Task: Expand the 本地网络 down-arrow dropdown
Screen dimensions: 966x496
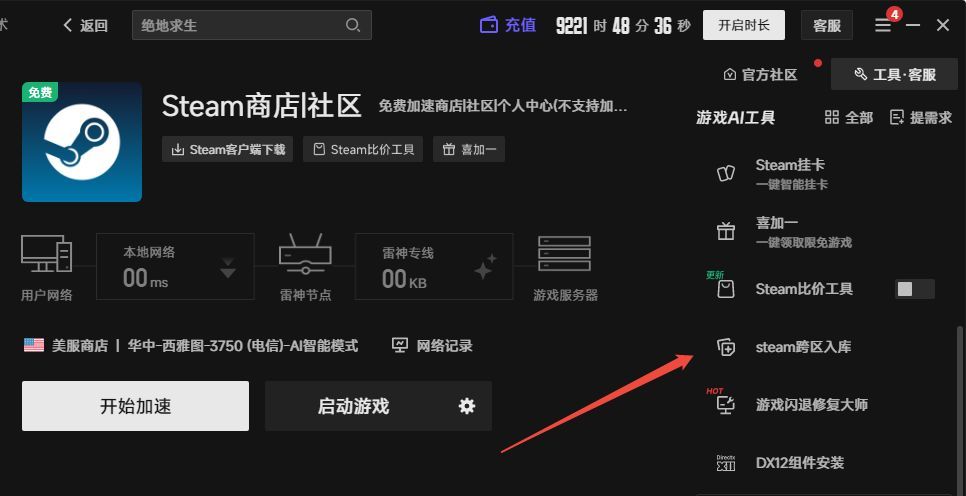Action: pyautogui.click(x=228, y=268)
